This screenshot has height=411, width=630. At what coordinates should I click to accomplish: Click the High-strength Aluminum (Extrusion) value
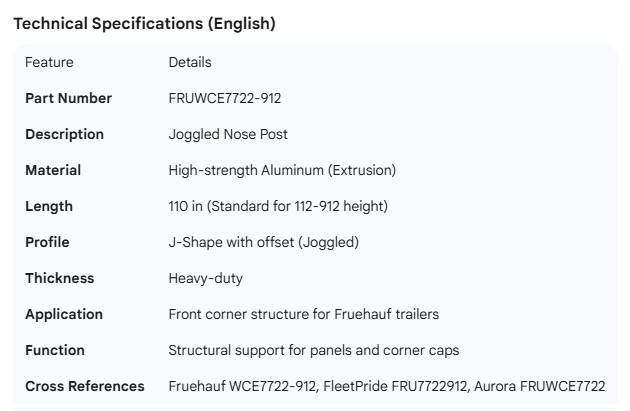[282, 170]
